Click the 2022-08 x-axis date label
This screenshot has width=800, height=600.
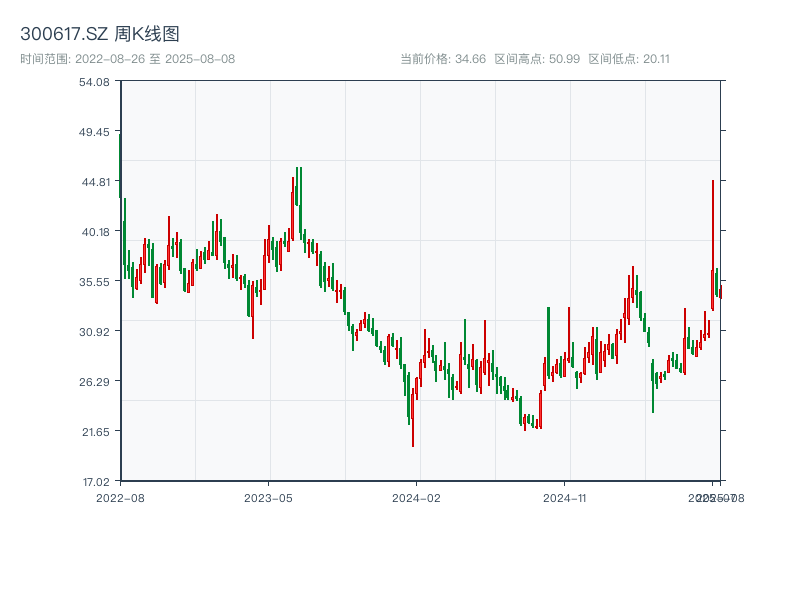(x=120, y=497)
